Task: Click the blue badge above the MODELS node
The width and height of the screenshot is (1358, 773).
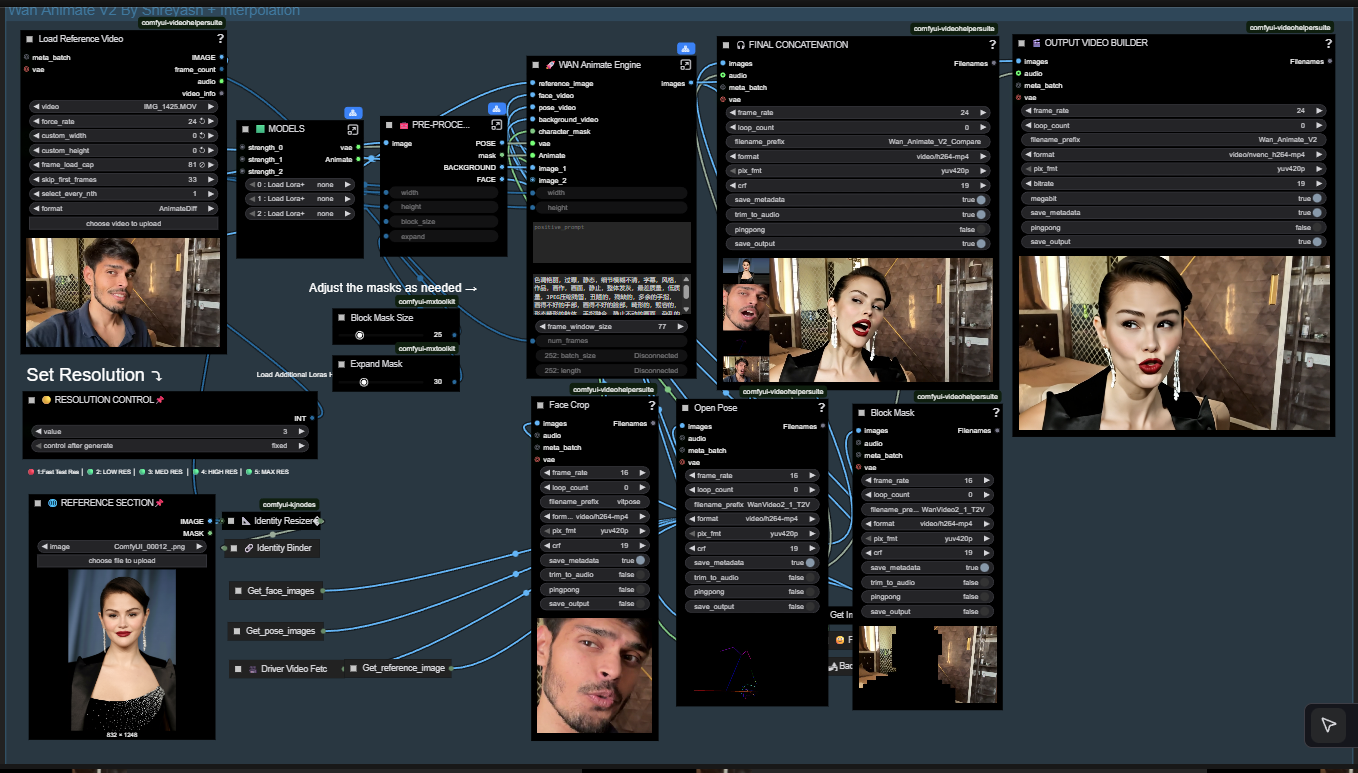Action: pos(354,113)
